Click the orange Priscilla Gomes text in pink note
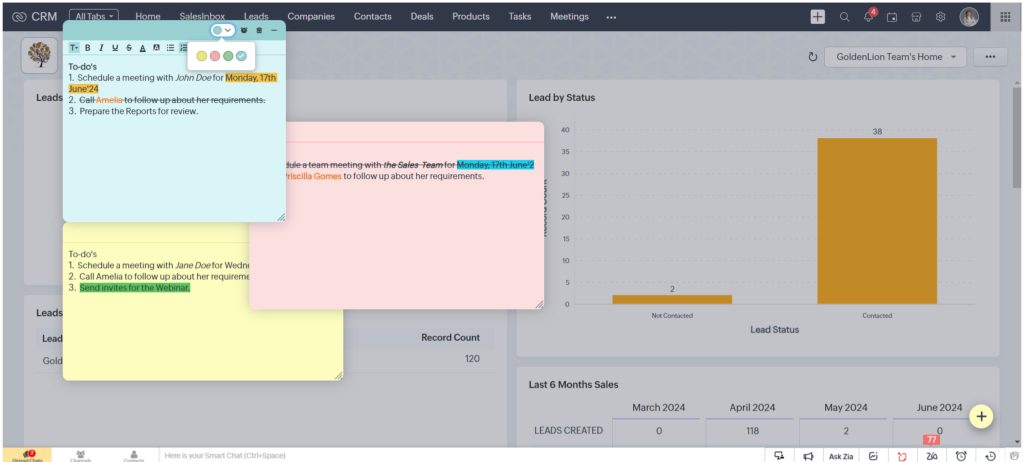 (313, 176)
